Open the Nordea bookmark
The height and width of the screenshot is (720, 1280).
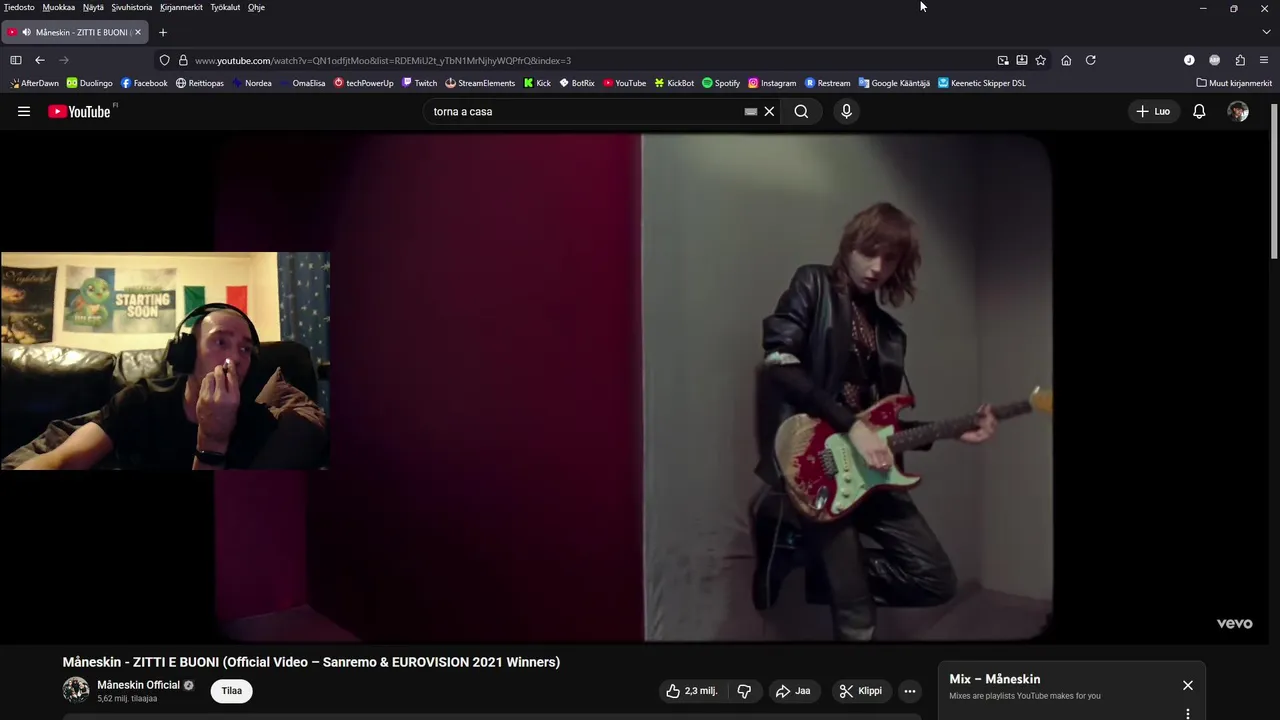pos(252,83)
